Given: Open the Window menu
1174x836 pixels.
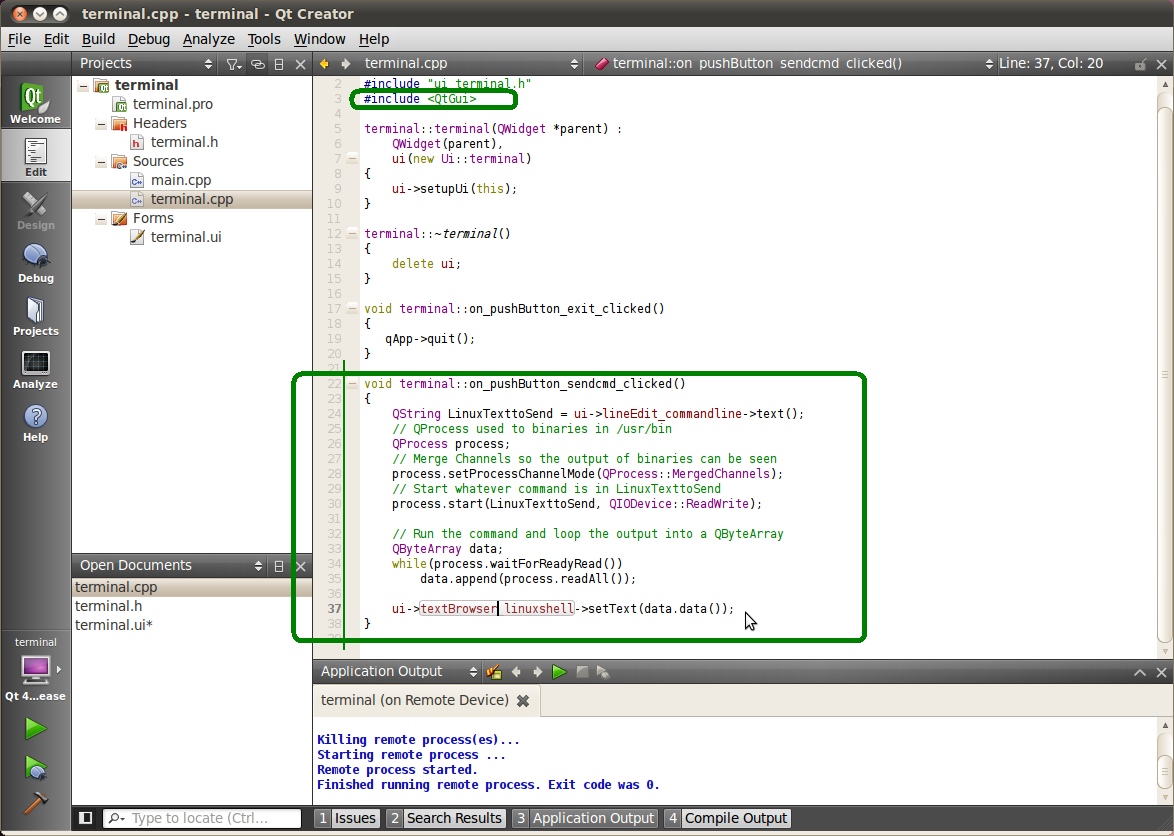Looking at the screenshot, I should point(320,39).
